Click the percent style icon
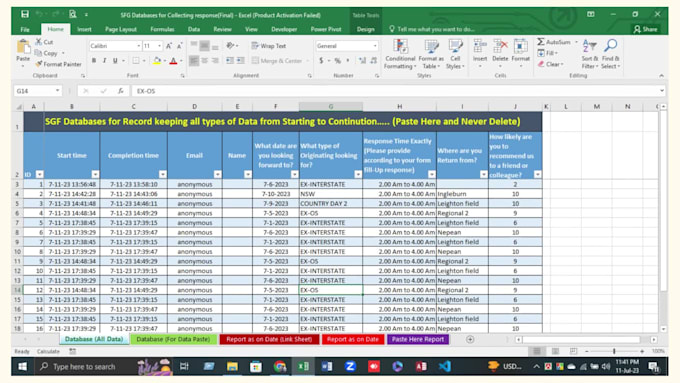The height and width of the screenshot is (383, 680). pyautogui.click(x=337, y=61)
